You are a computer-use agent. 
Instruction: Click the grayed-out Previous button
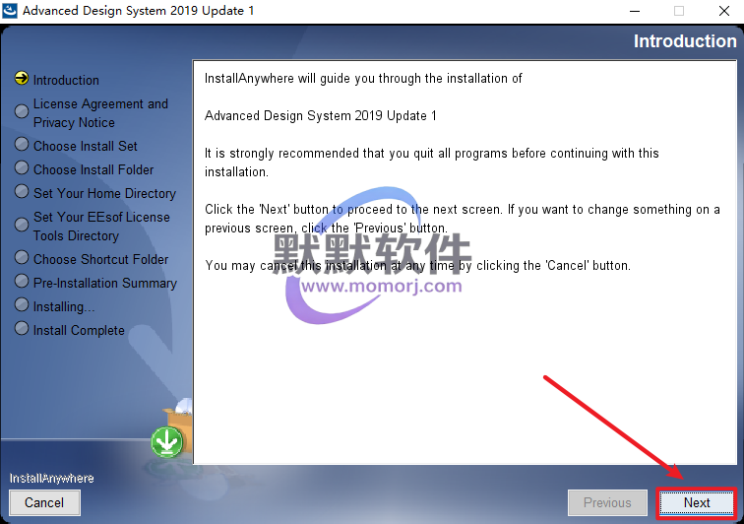click(607, 503)
